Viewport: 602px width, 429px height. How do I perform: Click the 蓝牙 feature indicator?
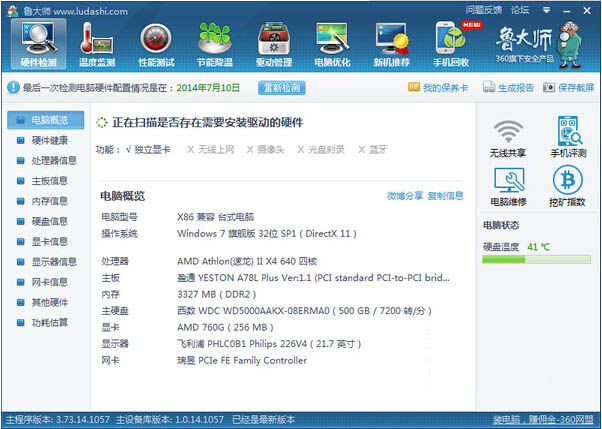pos(372,150)
